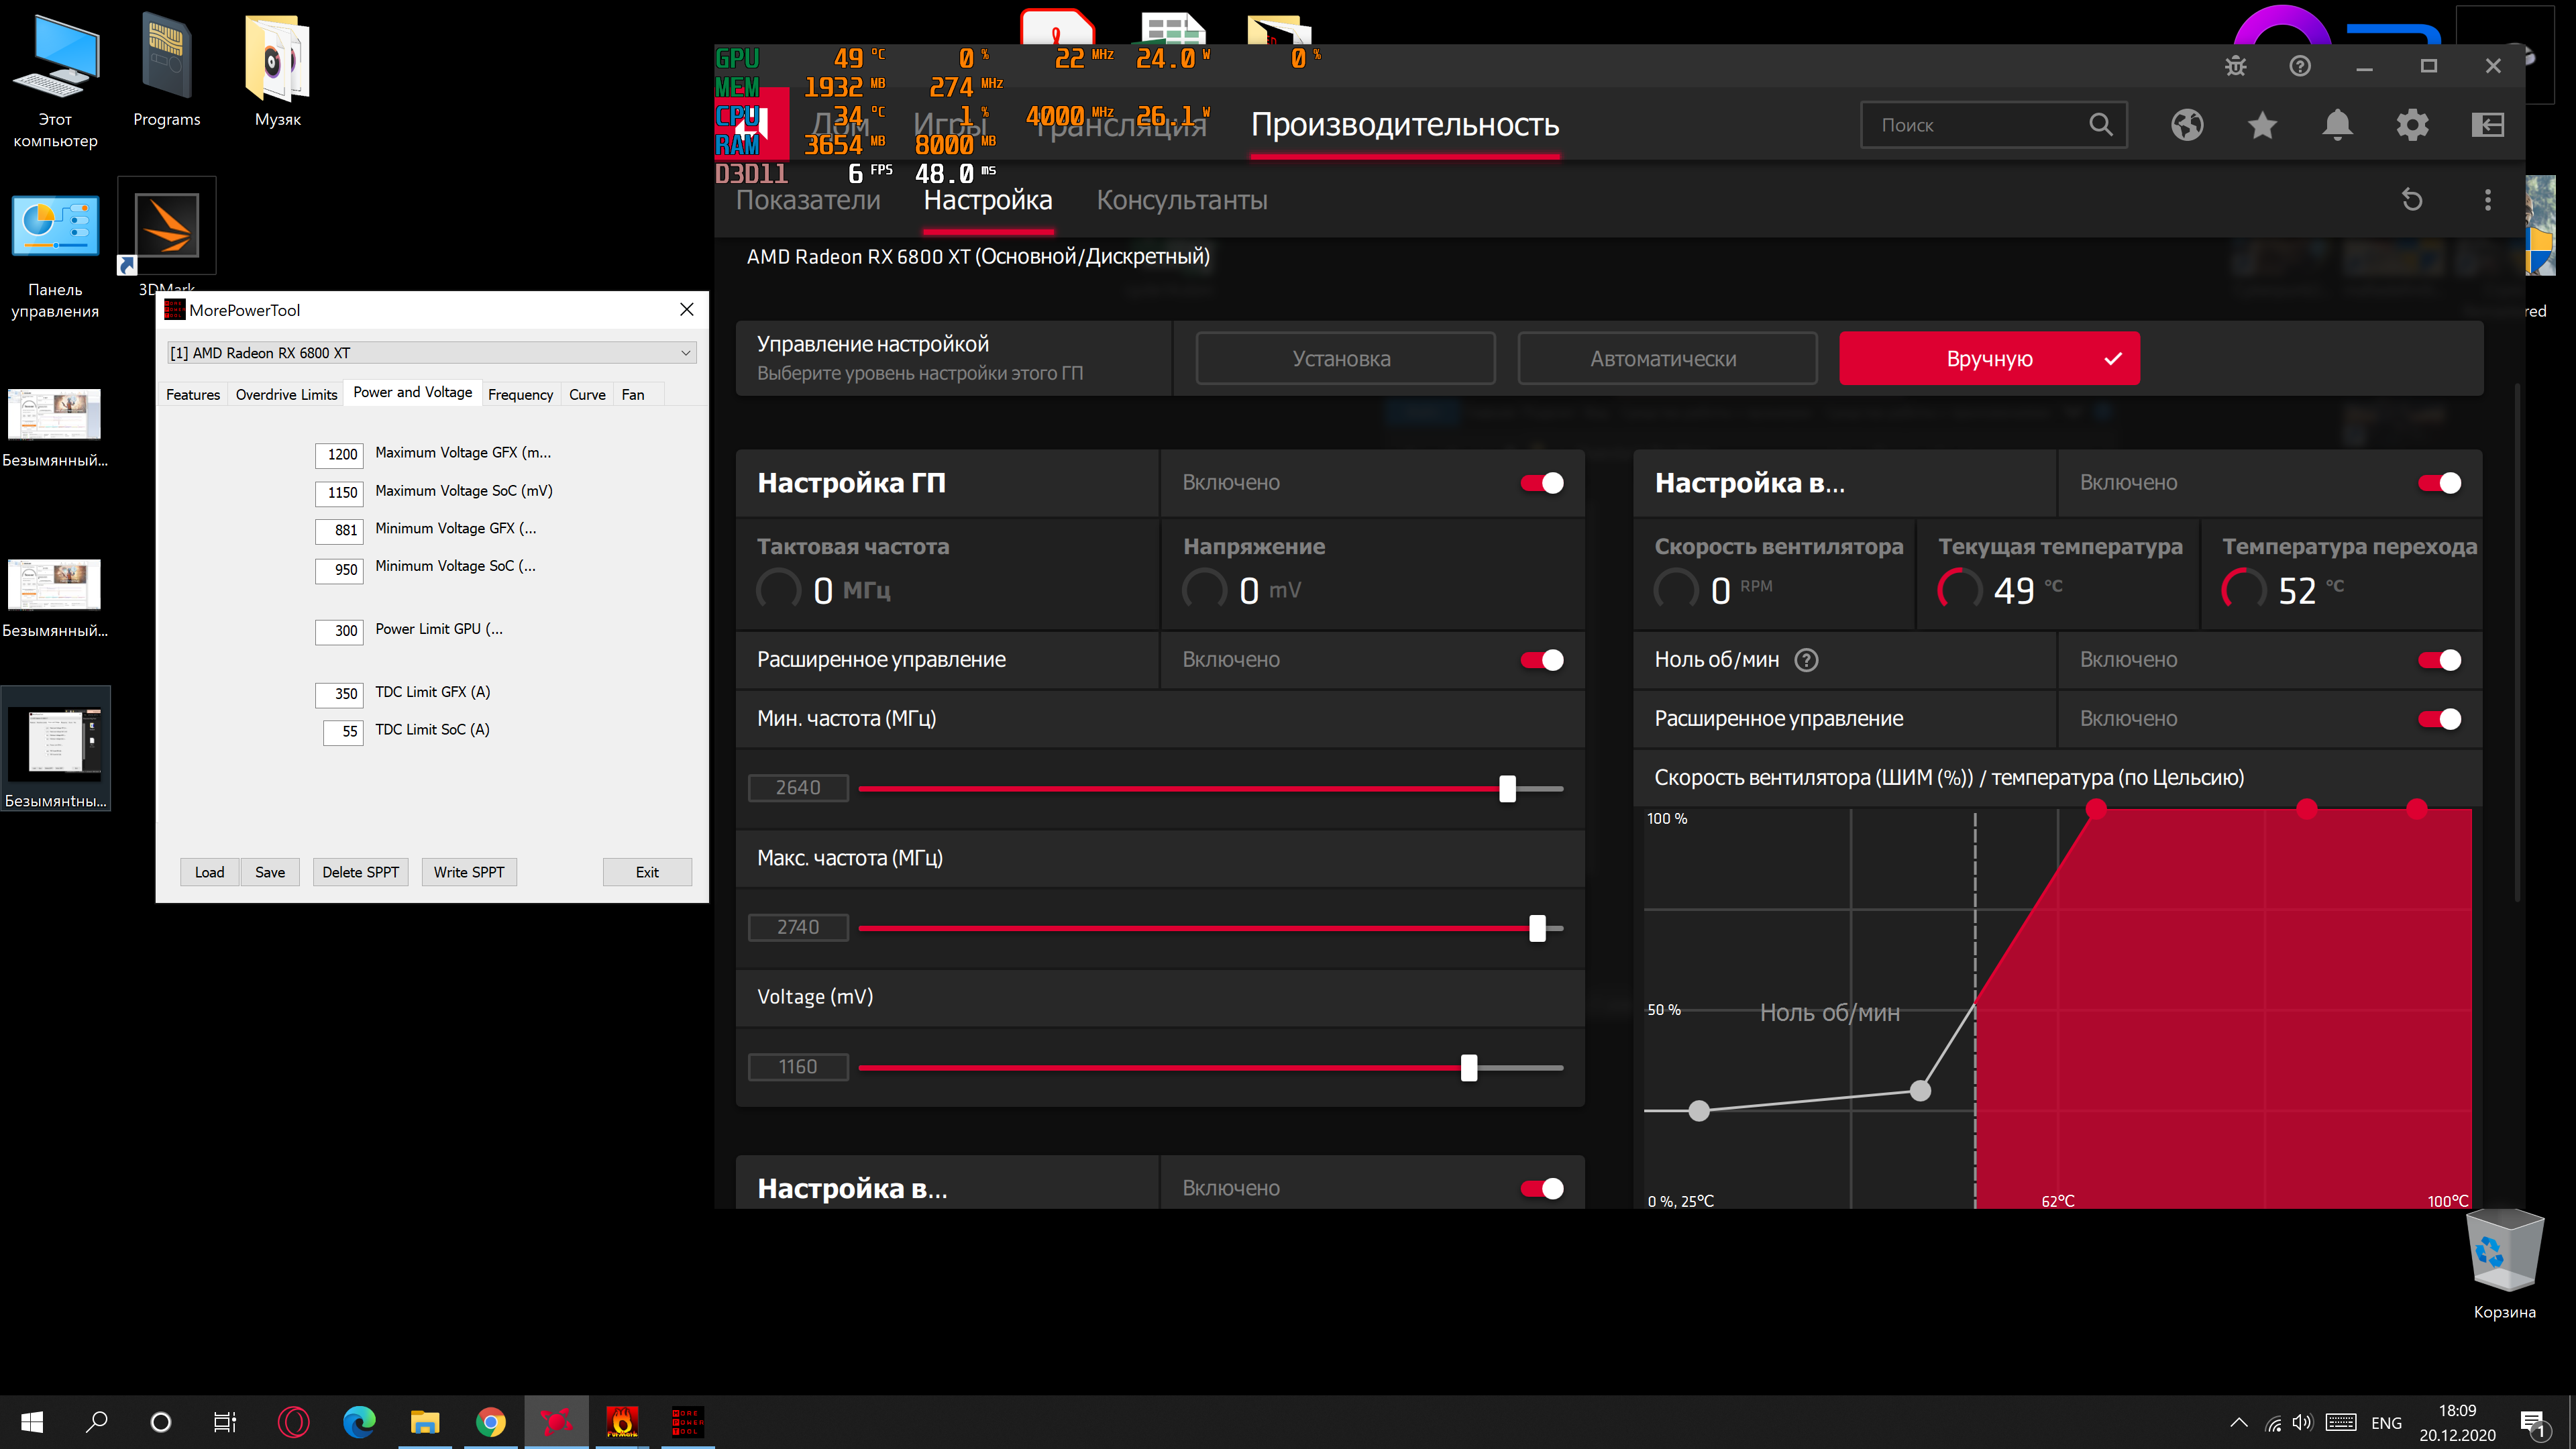Viewport: 2576px width, 1449px height.
Task: Open Radeon settings gear icon
Action: click(x=2412, y=125)
